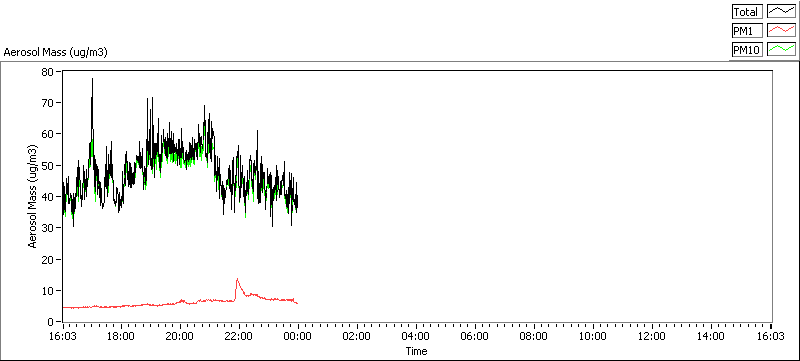
Task: Click the 0 value on y-axis
Action: (x=51, y=321)
